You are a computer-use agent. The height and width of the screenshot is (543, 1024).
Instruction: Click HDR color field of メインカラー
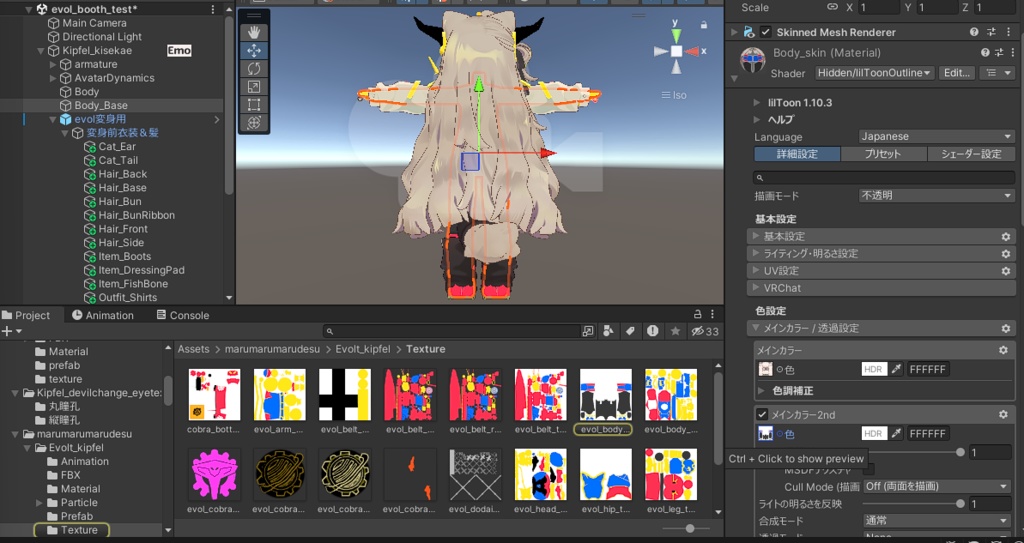(874, 370)
